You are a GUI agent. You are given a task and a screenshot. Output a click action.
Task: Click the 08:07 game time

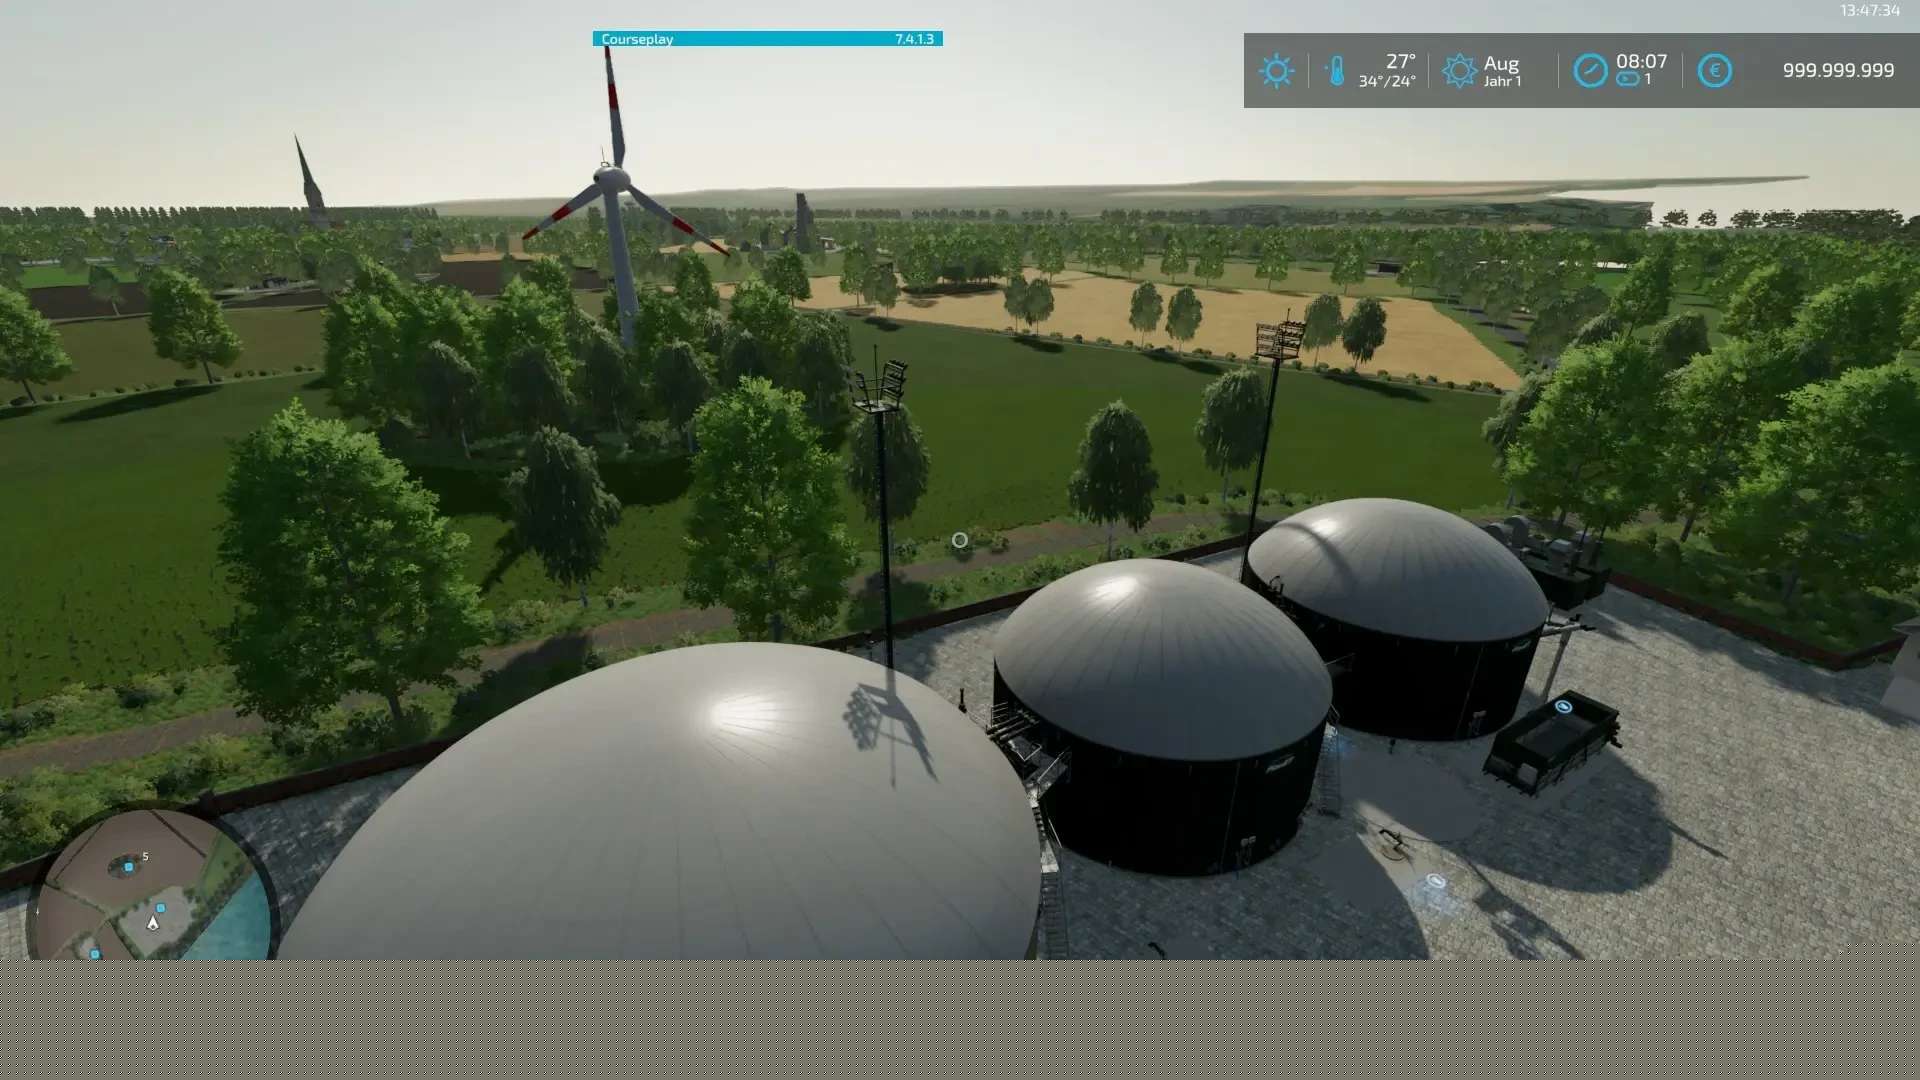click(1641, 62)
